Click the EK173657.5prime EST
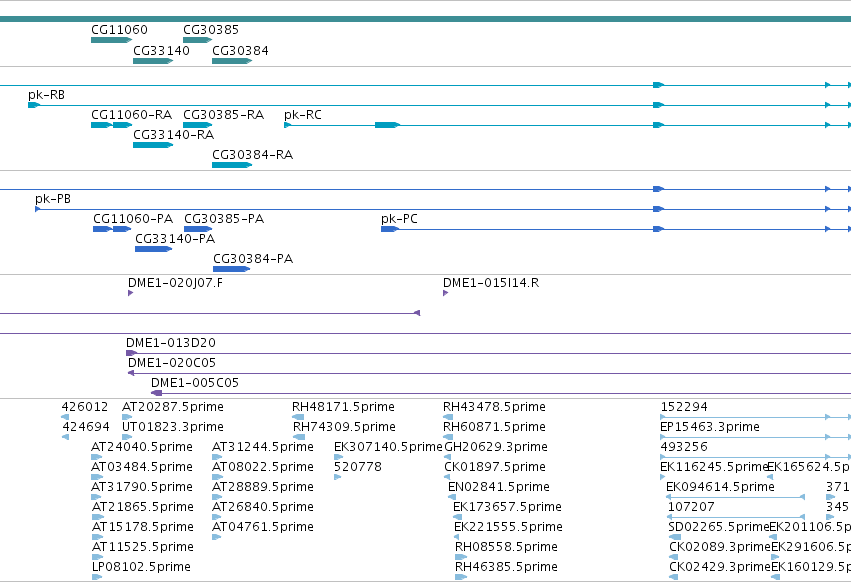 coord(507,507)
